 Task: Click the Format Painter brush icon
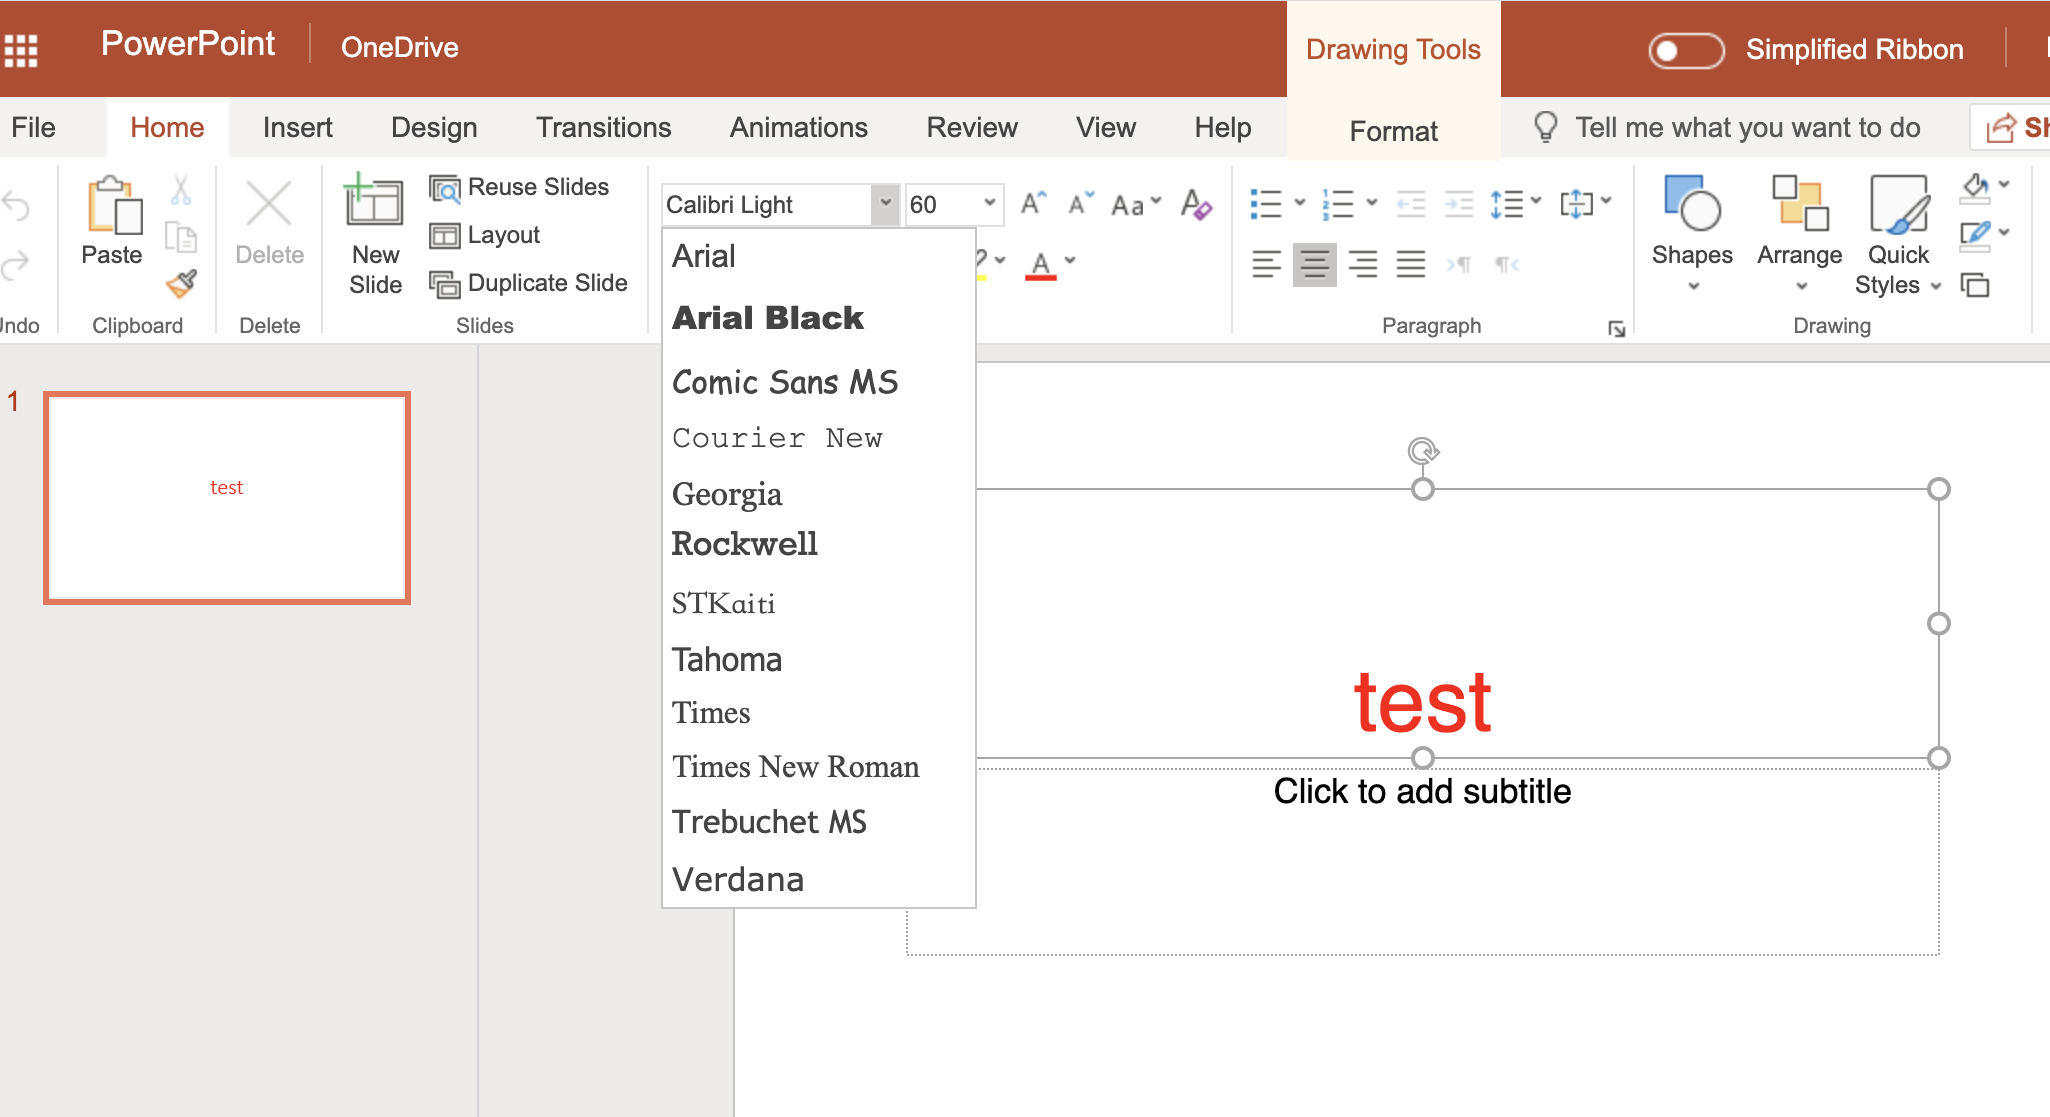point(181,284)
